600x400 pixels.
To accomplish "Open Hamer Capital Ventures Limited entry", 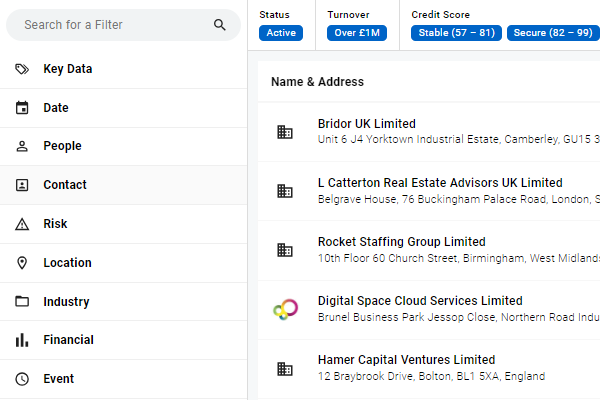I will 406,360.
